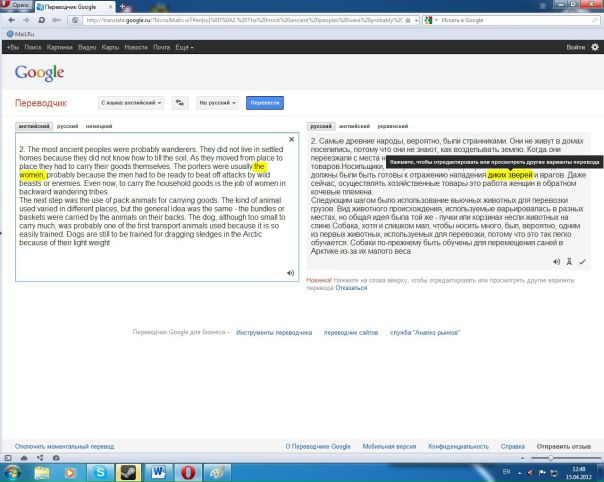Click the "Войти" sign-in link
This screenshot has height=482, width=604.
(x=575, y=48)
